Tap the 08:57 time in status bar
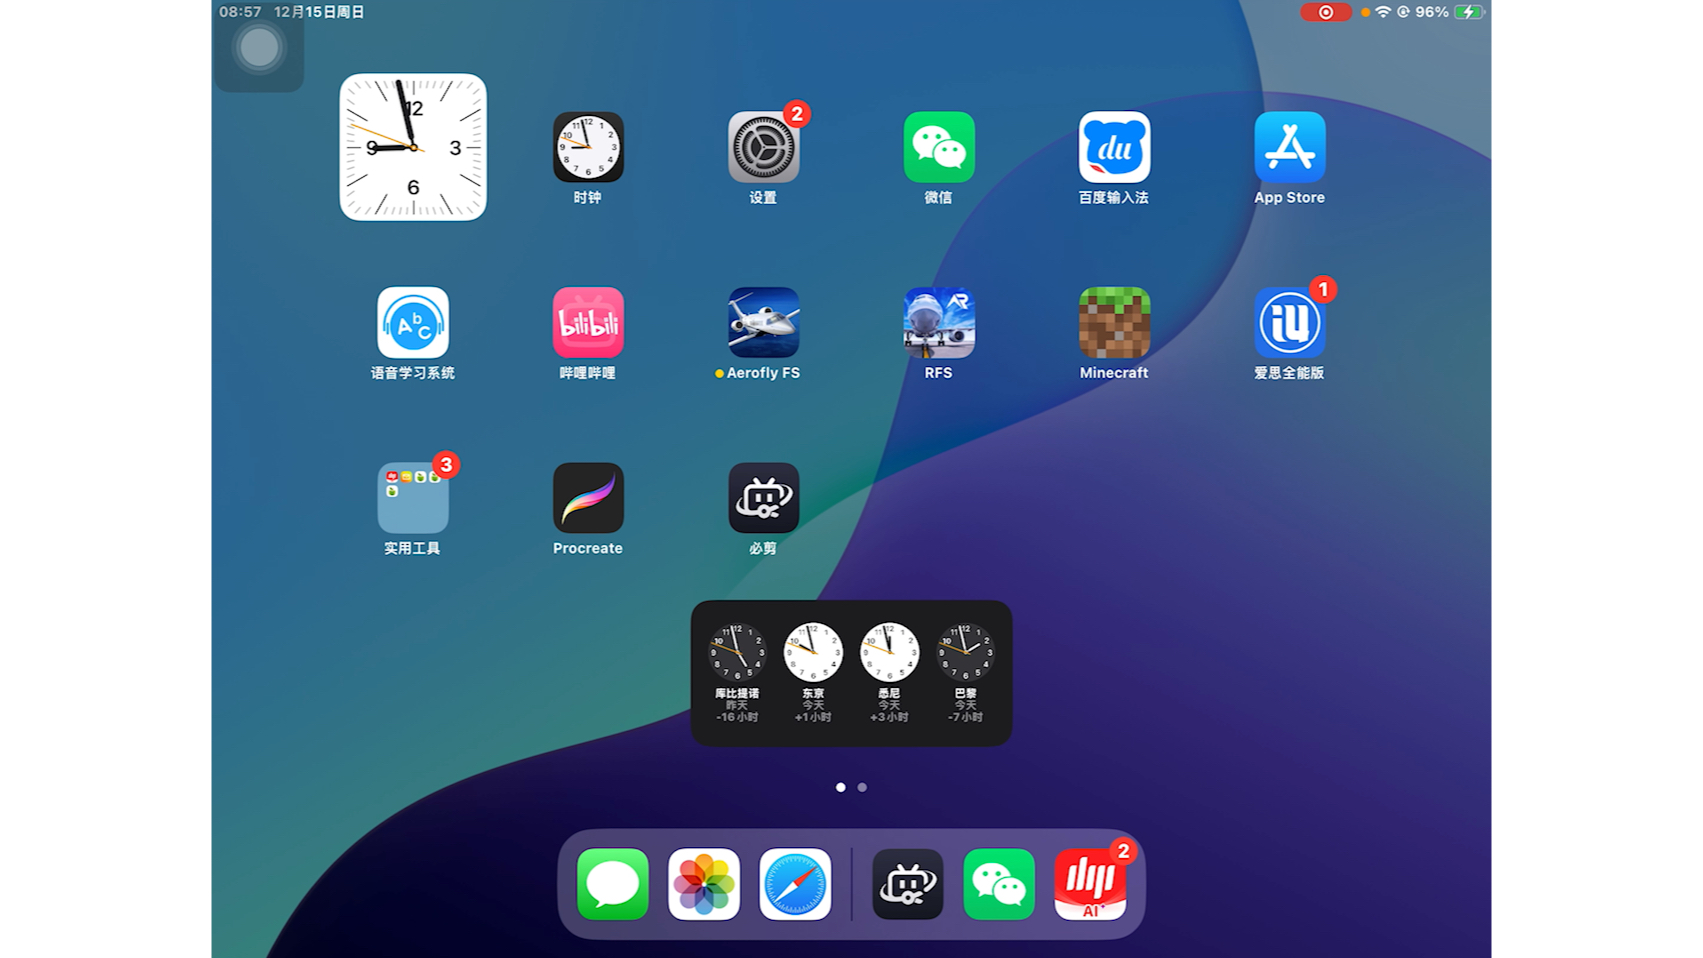1703x958 pixels. [x=240, y=12]
